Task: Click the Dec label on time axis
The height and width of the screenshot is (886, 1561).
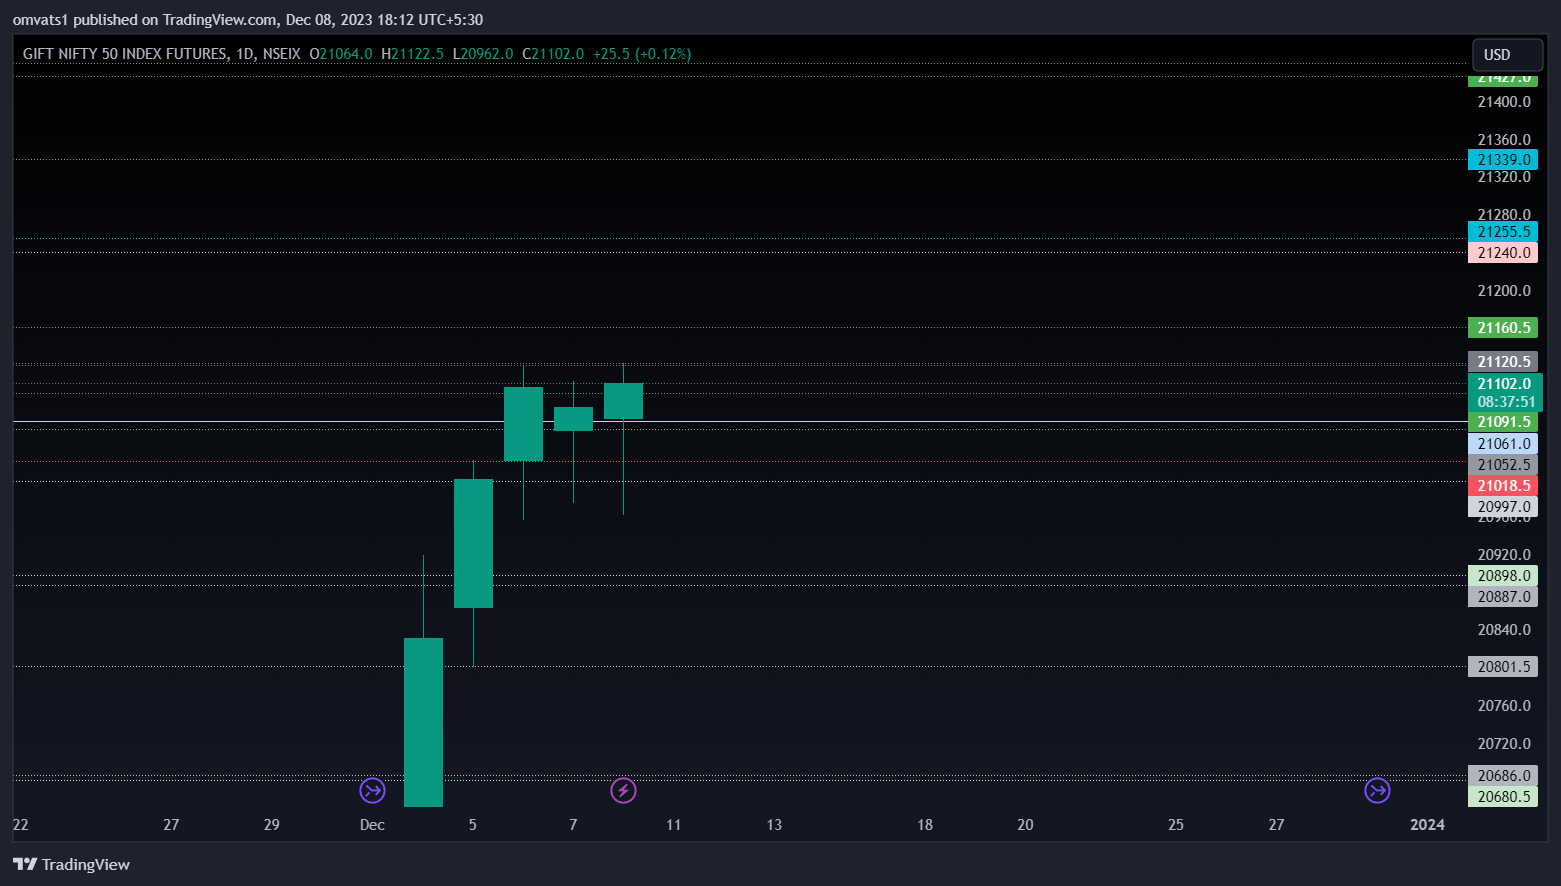Action: coord(372,825)
